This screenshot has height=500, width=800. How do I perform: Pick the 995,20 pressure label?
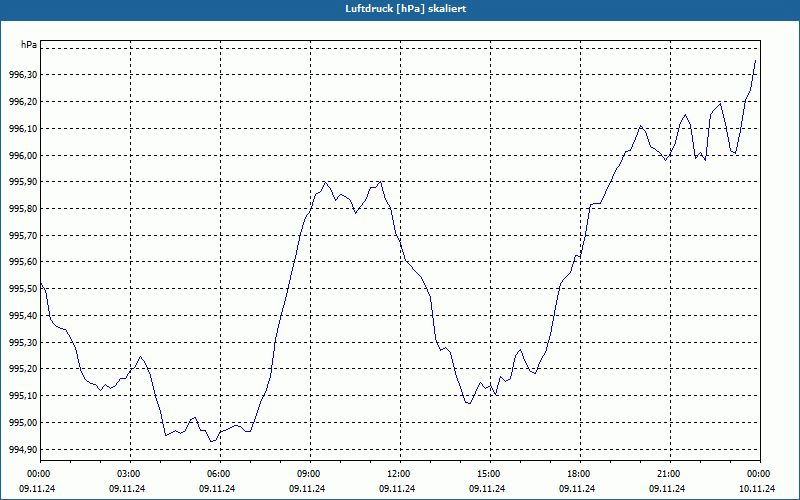23,369
